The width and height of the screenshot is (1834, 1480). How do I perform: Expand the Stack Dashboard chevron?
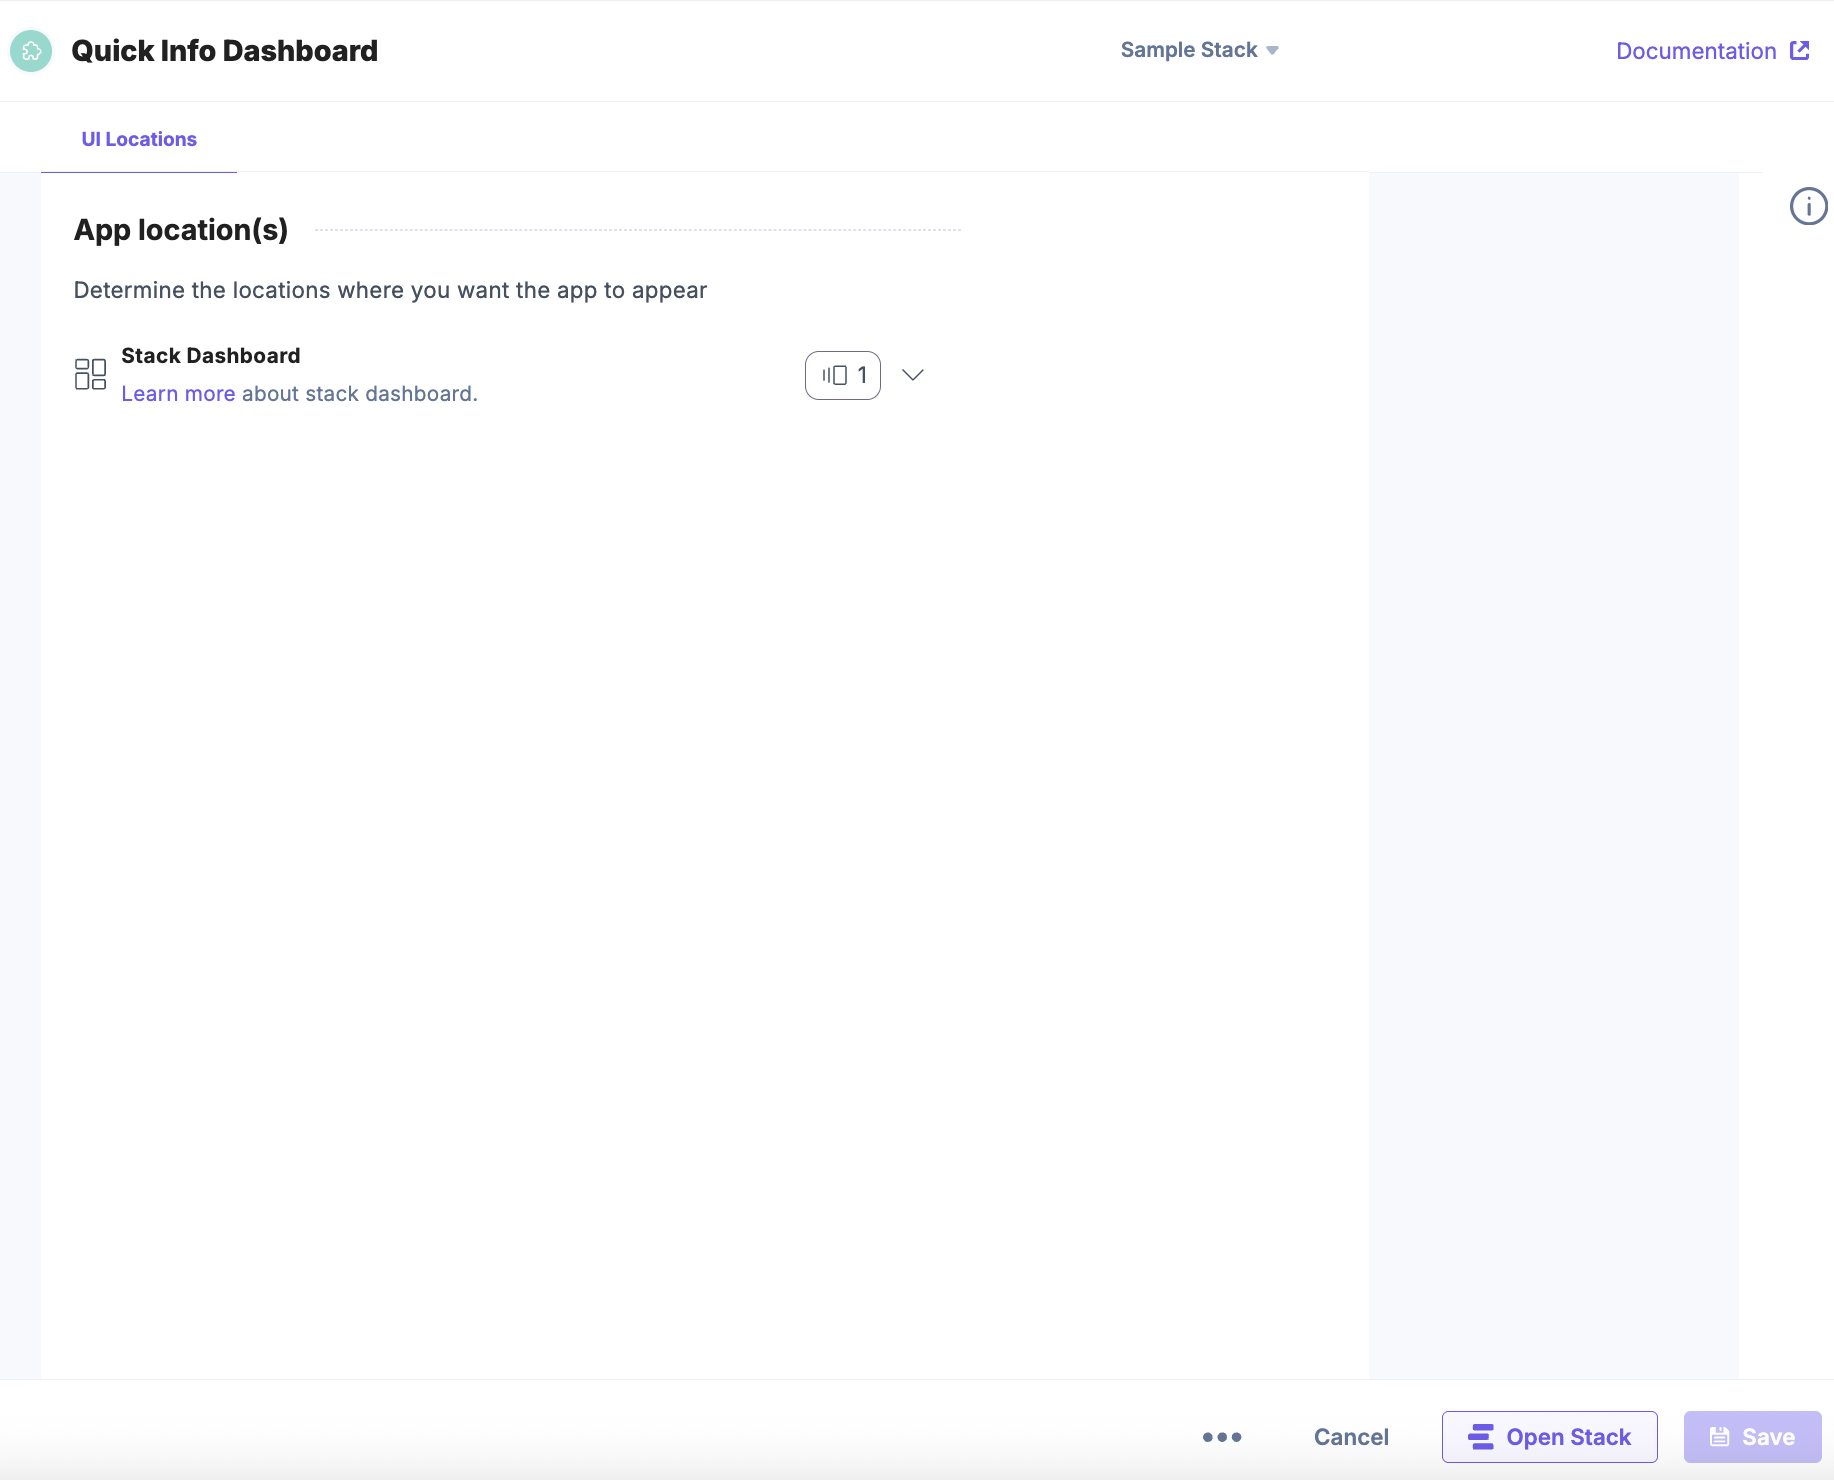(x=913, y=375)
